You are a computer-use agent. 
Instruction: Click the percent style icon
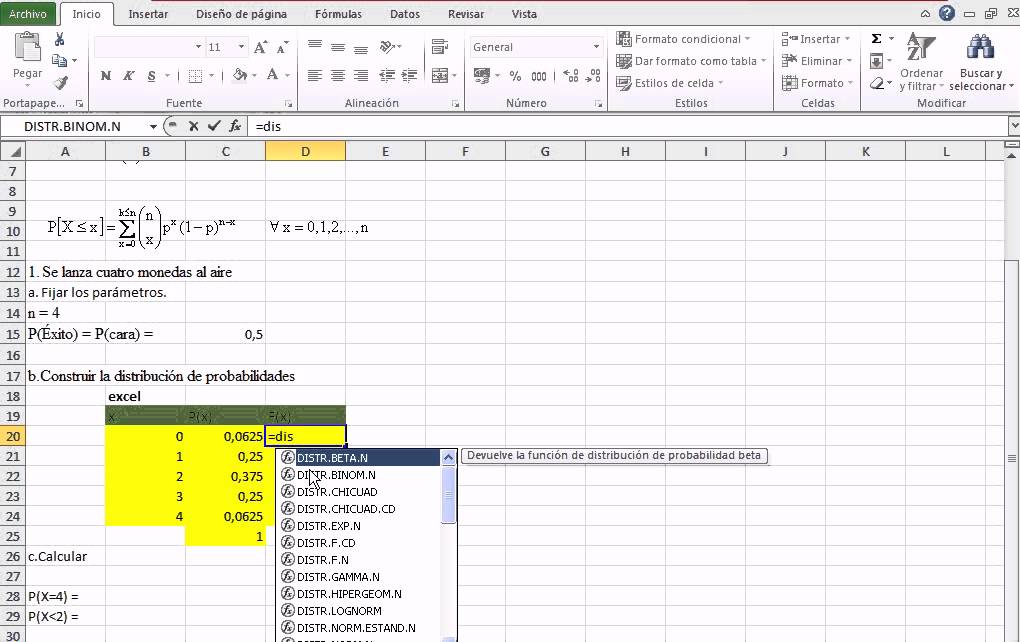coord(515,76)
